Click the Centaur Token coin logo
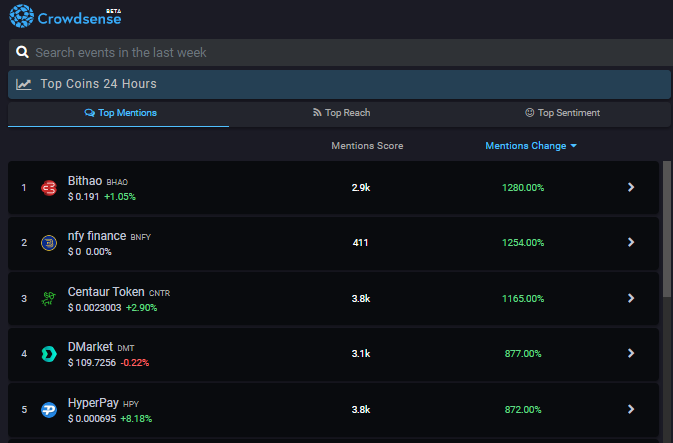The image size is (673, 443). pyautogui.click(x=49, y=298)
